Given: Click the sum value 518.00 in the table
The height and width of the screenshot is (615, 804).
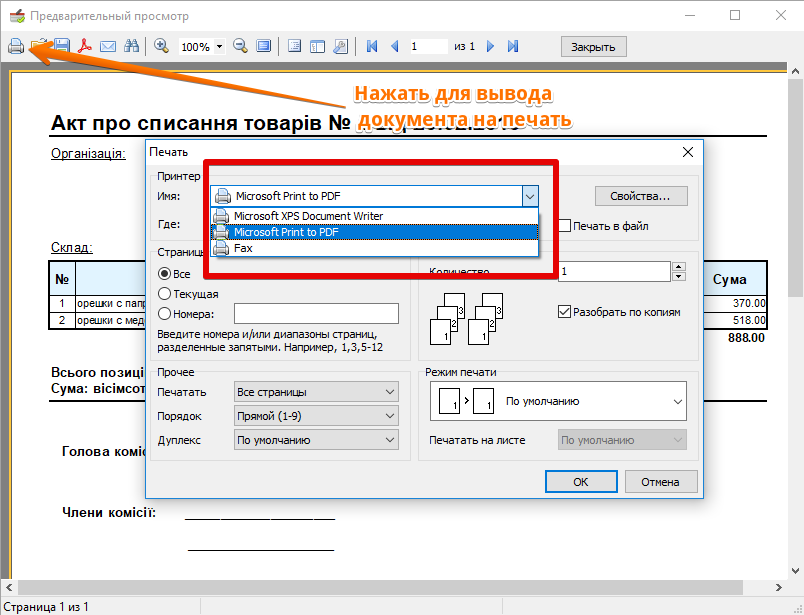Looking at the screenshot, I should coord(749,320).
